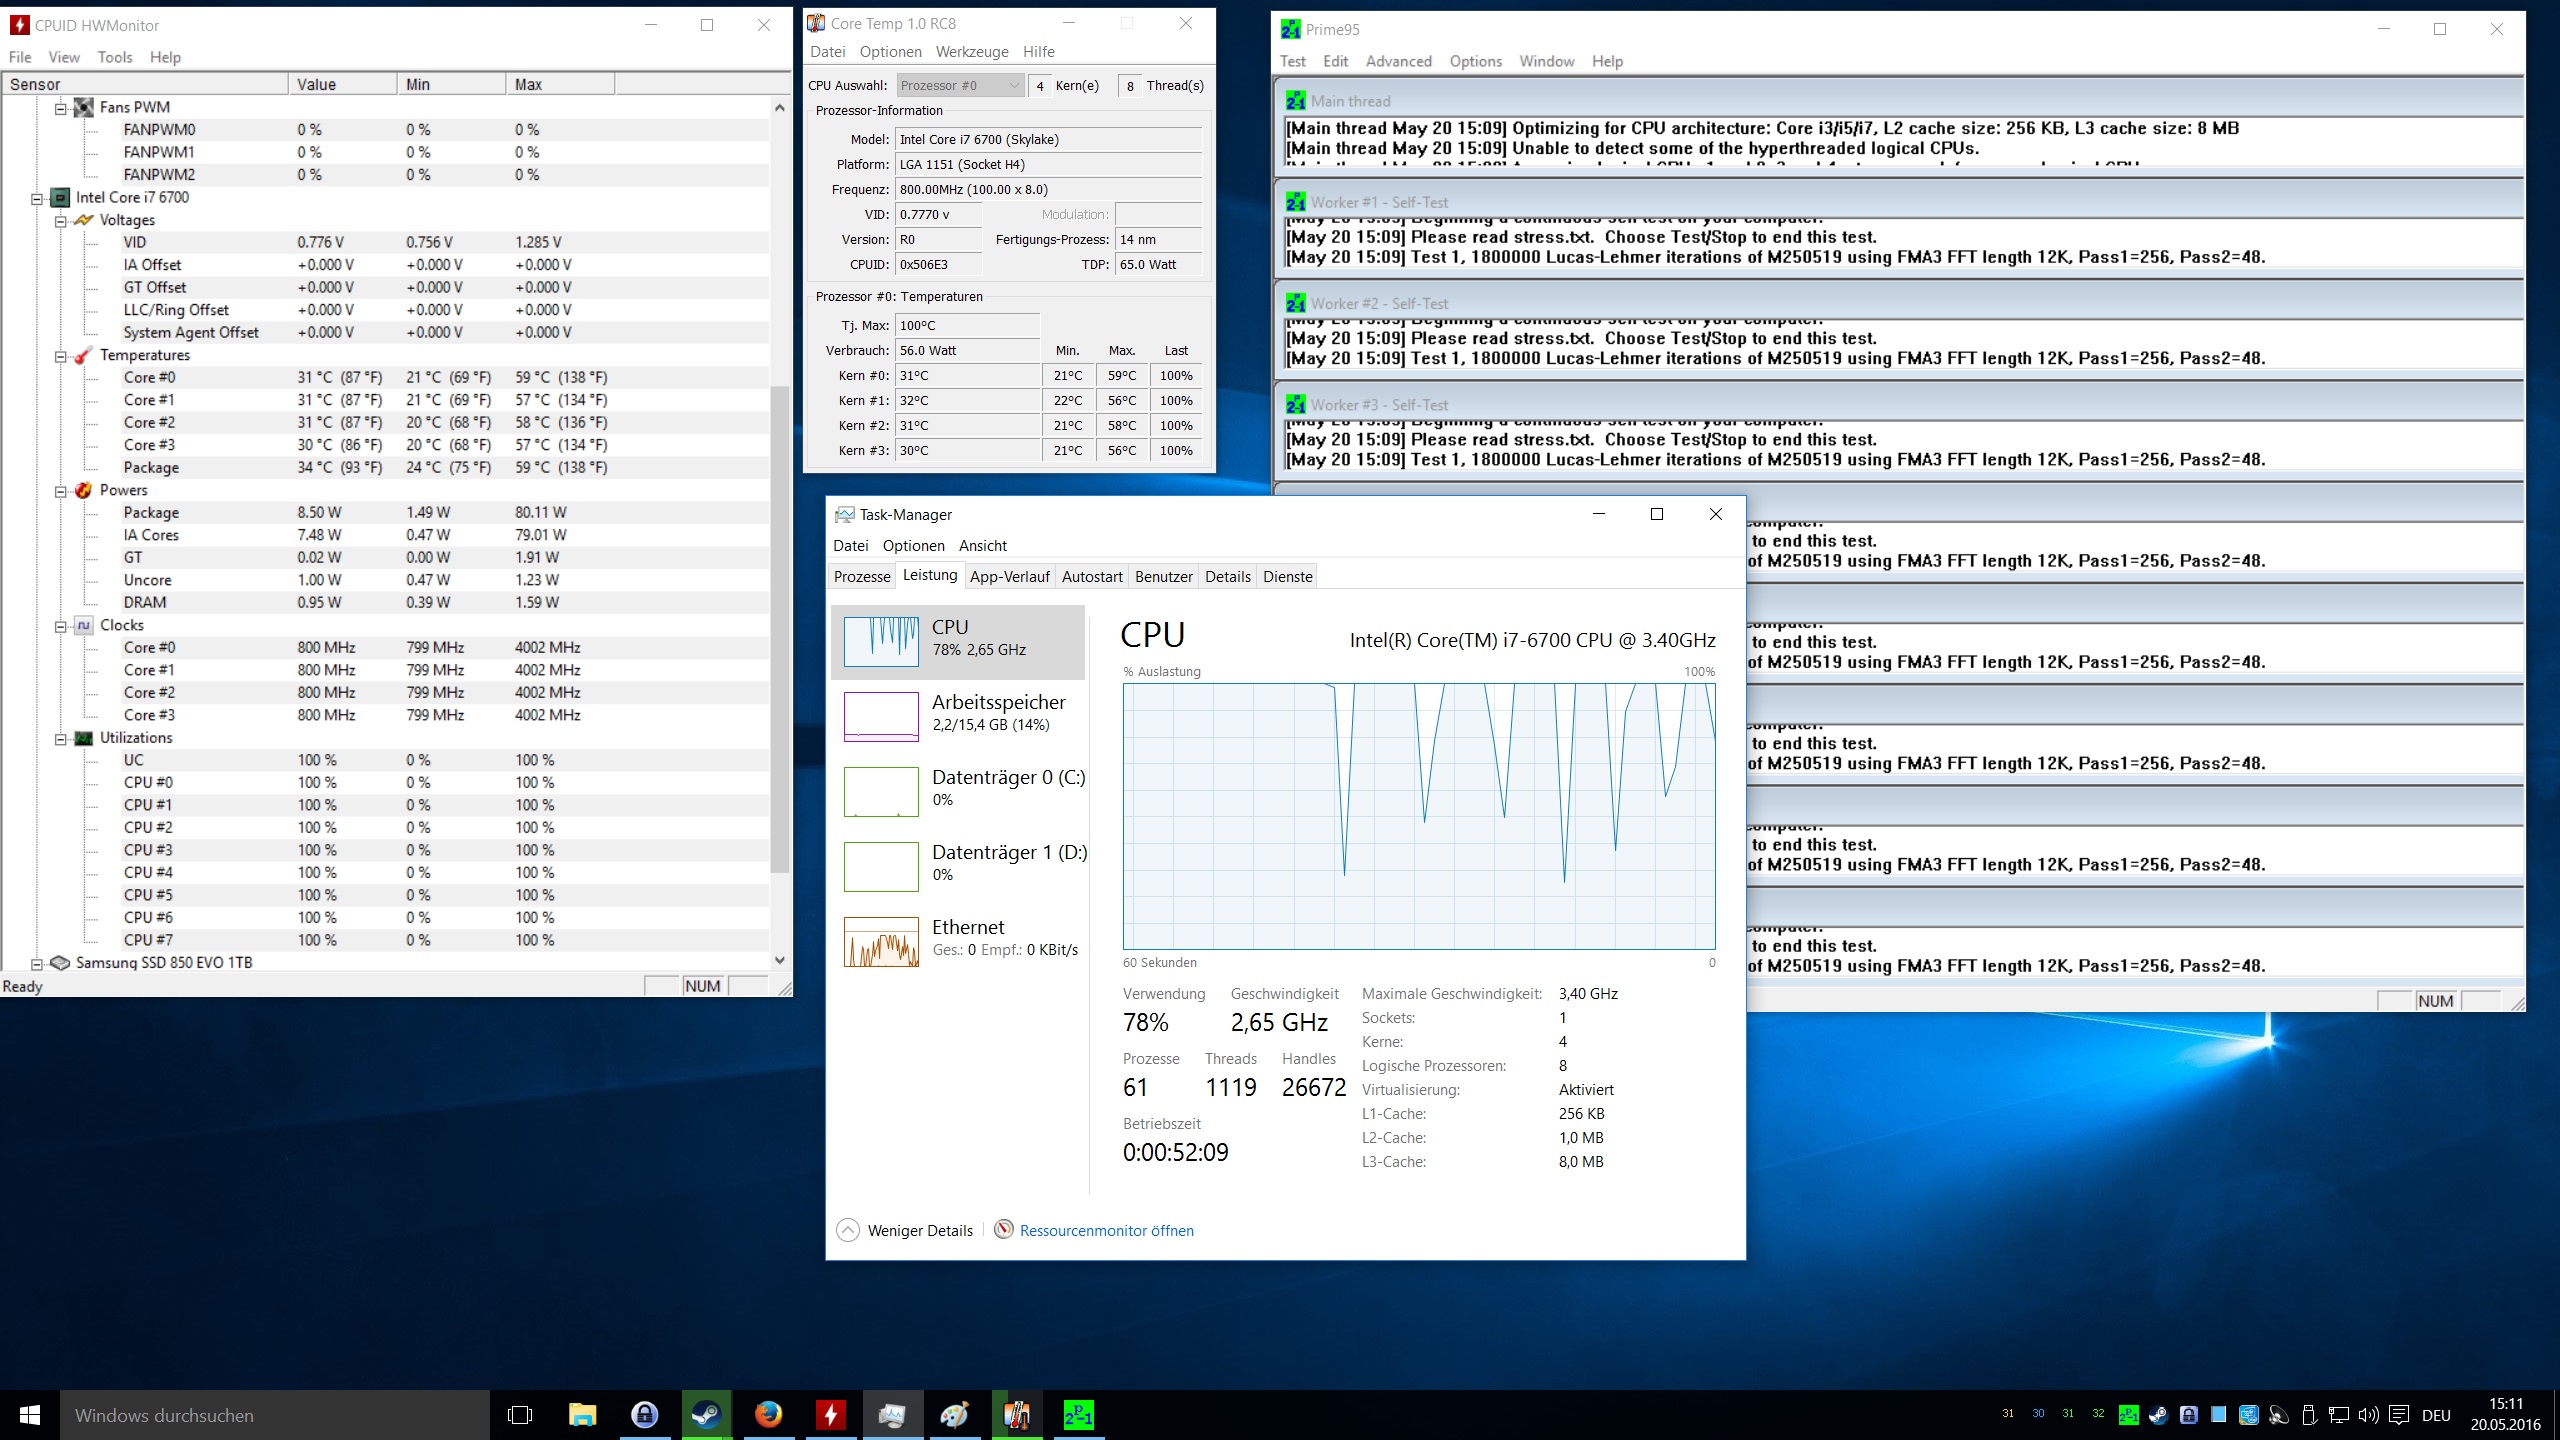Click the HWMonitor vertical scrollbar thumb
Viewport: 2560px width, 1440px height.
pos(780,630)
